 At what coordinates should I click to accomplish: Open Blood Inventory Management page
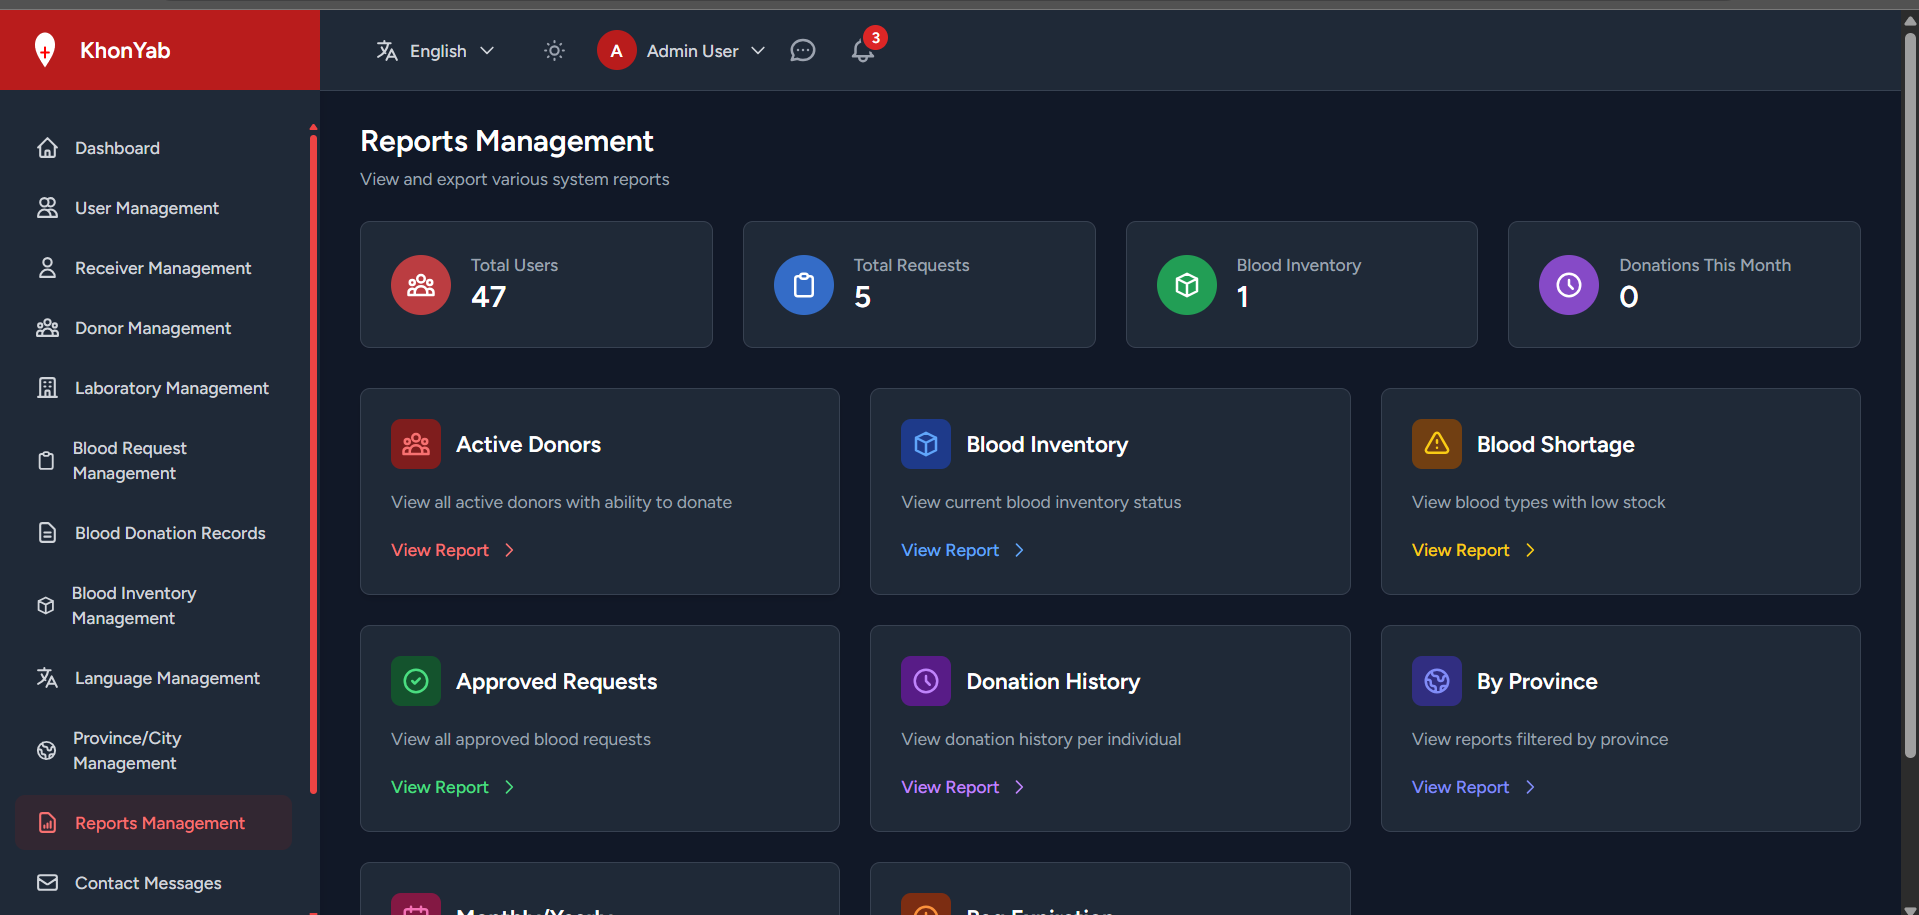coord(153,606)
